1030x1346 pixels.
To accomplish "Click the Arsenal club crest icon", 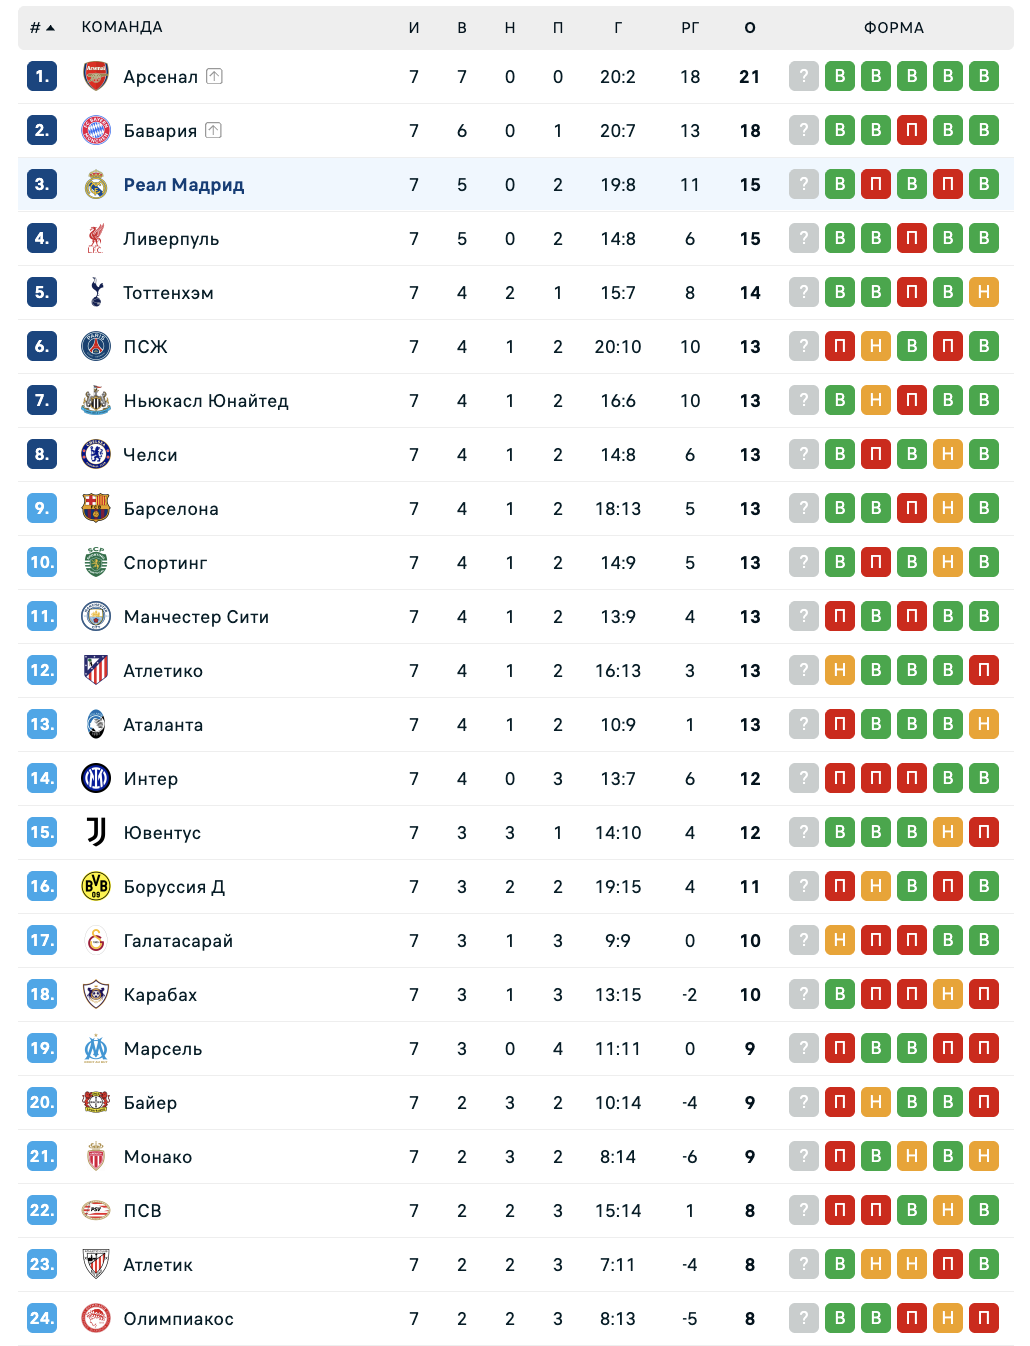I will [x=96, y=76].
